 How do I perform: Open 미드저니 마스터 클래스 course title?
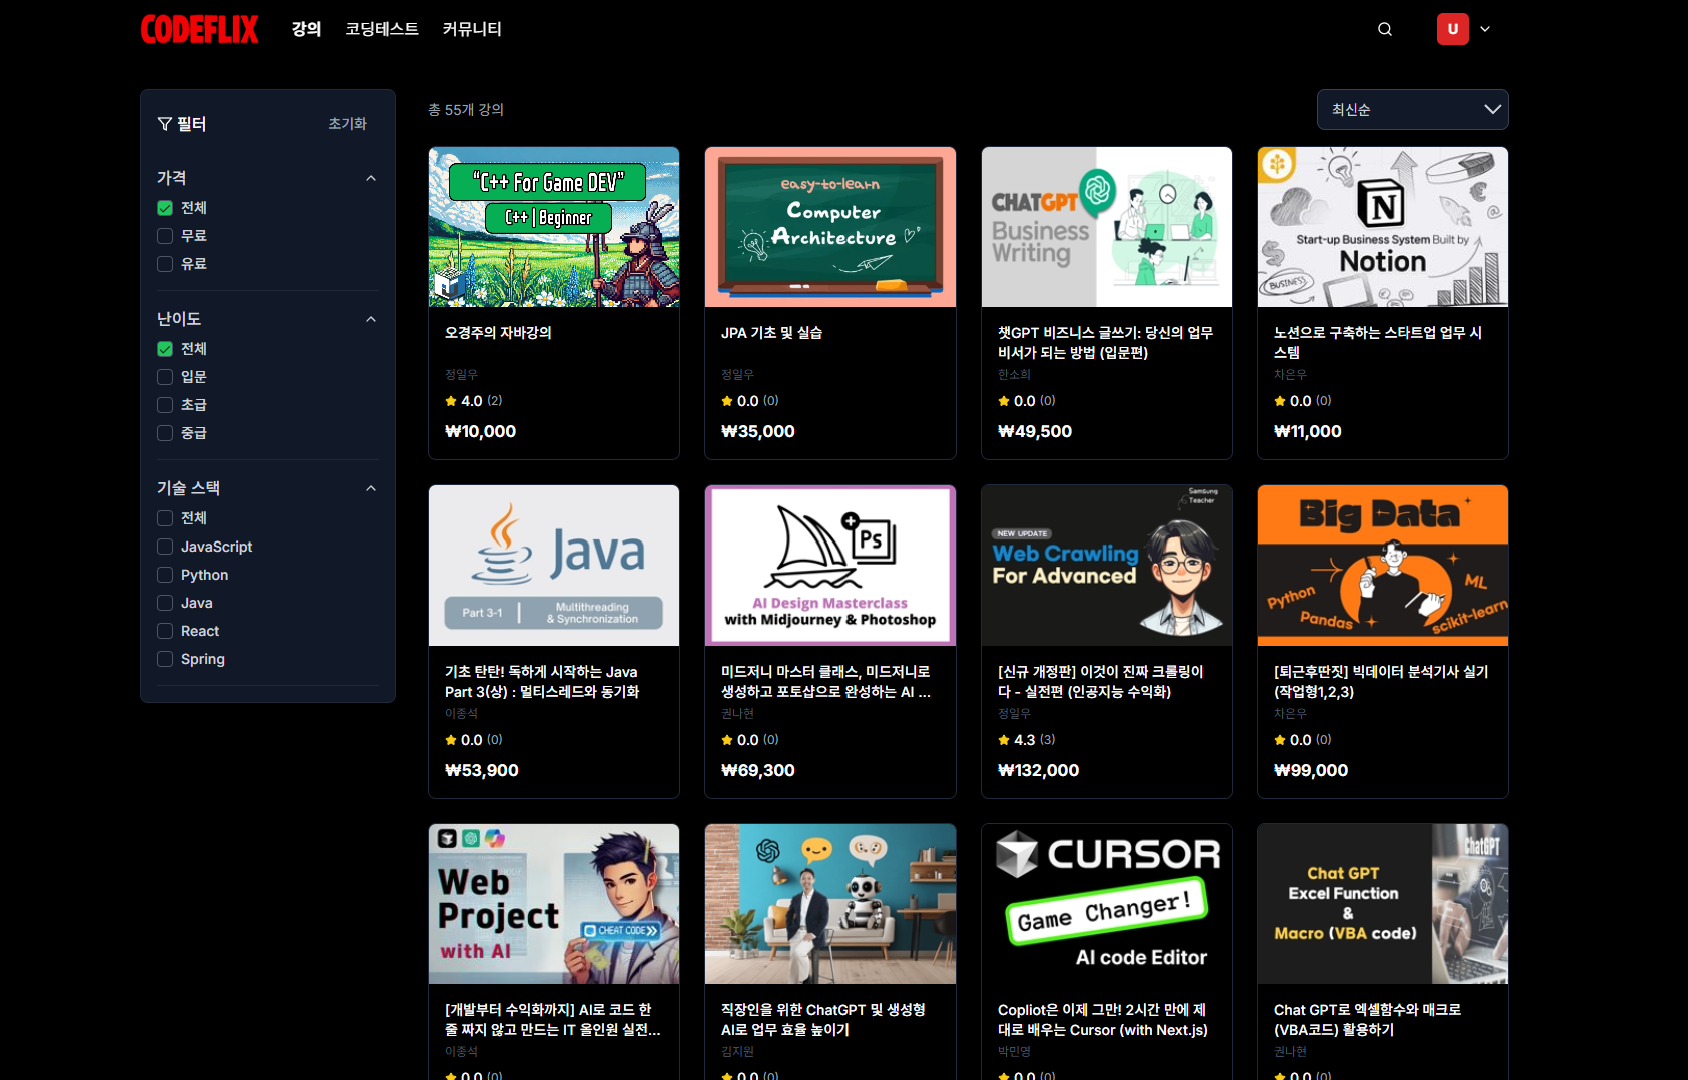coord(826,682)
